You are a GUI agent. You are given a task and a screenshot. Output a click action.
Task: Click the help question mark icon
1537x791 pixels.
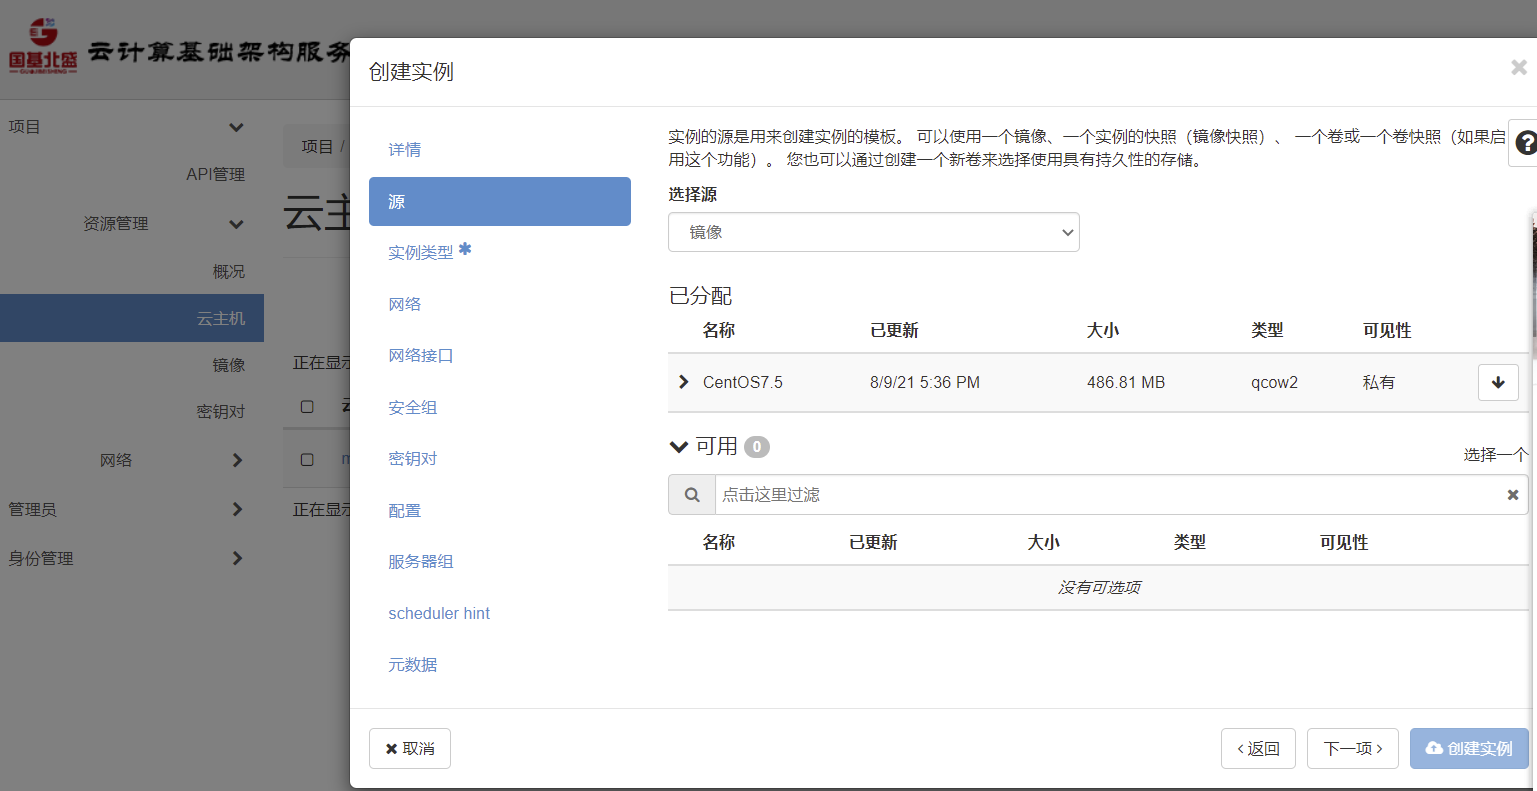[1525, 143]
